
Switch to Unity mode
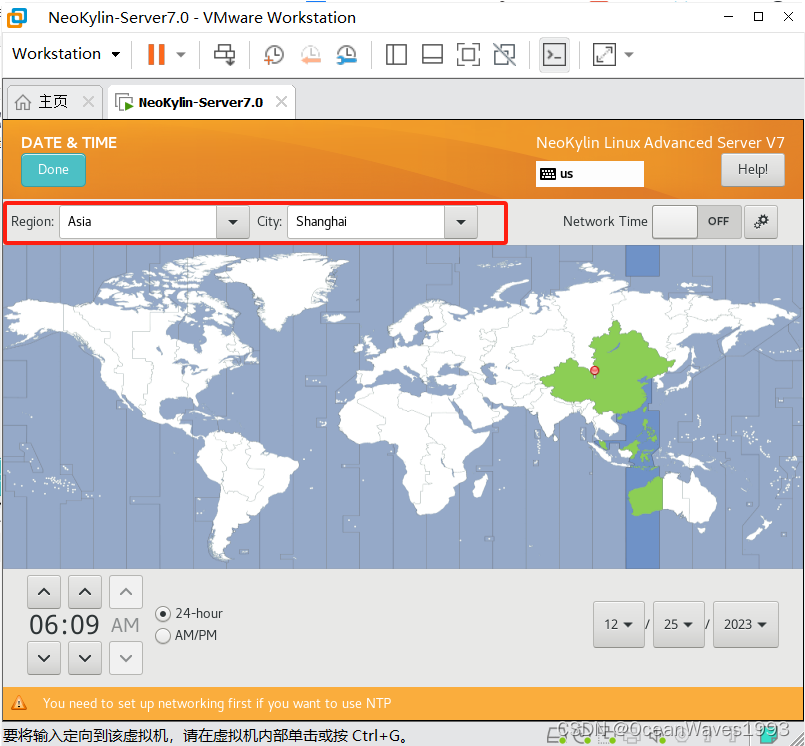(x=505, y=54)
